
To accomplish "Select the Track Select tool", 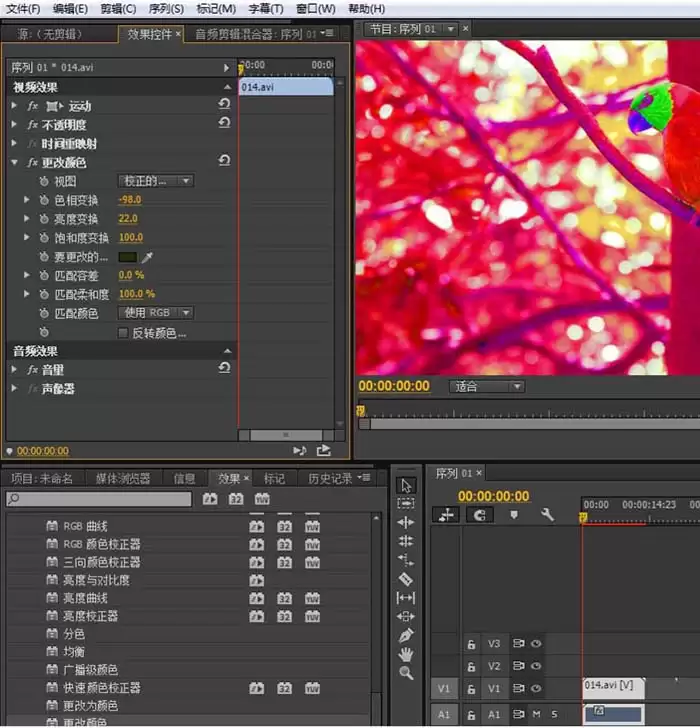I will coord(405,503).
